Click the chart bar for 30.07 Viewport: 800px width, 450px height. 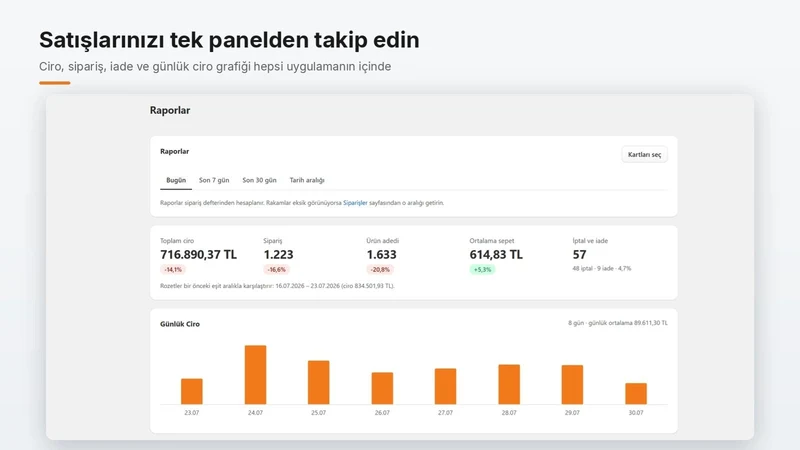(x=636, y=393)
